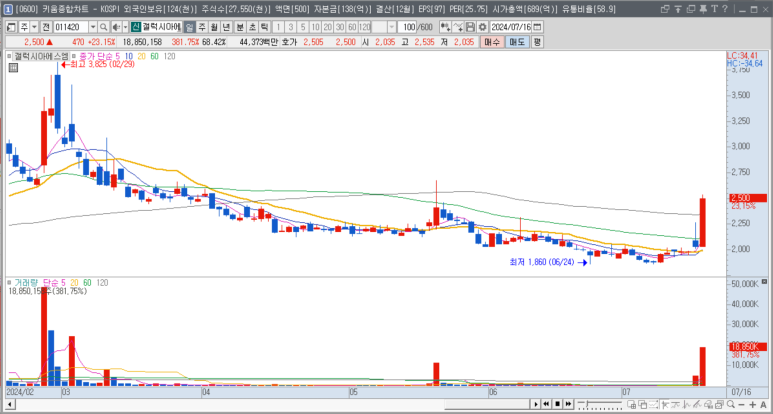Select the weekly (주) chart period

point(202,27)
